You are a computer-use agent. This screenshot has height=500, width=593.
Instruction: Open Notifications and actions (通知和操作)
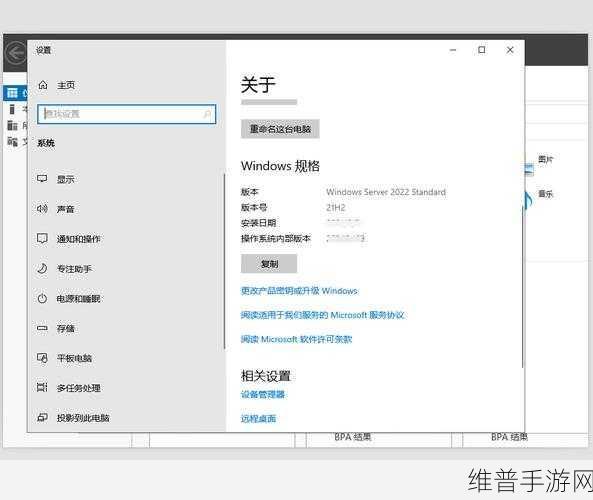coord(69,239)
